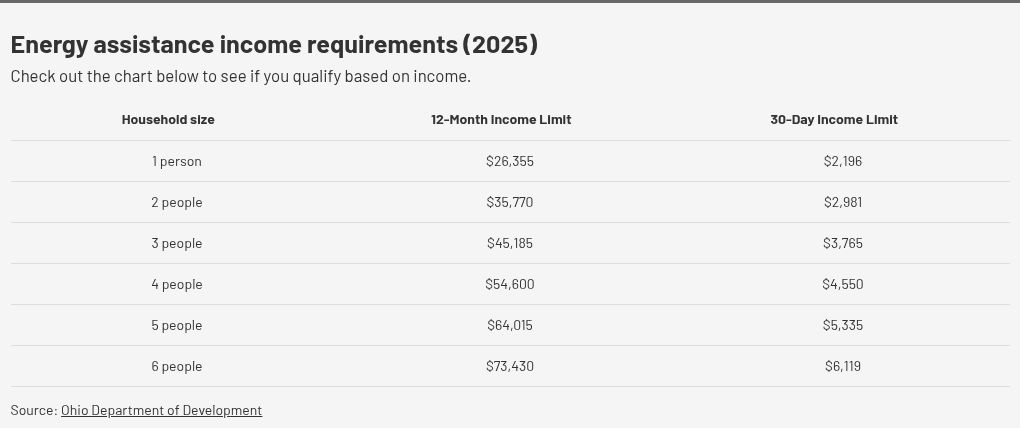Click the 'Check out the chart below' subtitle

click(x=241, y=77)
